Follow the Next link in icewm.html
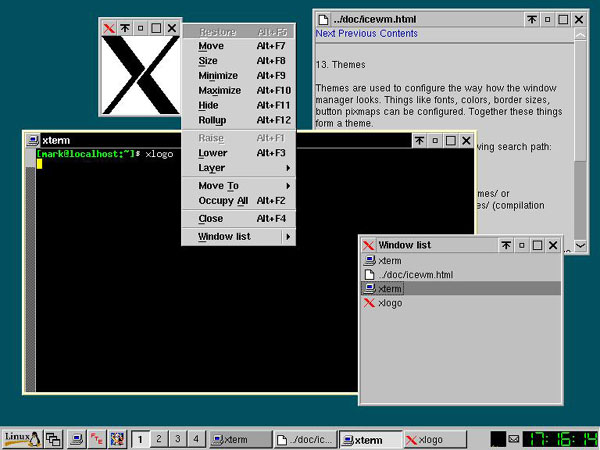Screen dimensions: 600x450 tap(325, 34)
